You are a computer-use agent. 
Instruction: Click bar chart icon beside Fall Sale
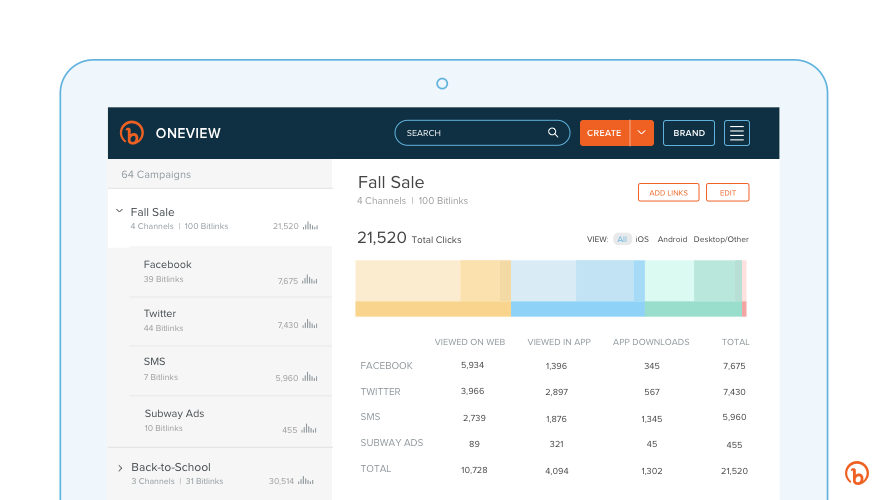click(311, 226)
